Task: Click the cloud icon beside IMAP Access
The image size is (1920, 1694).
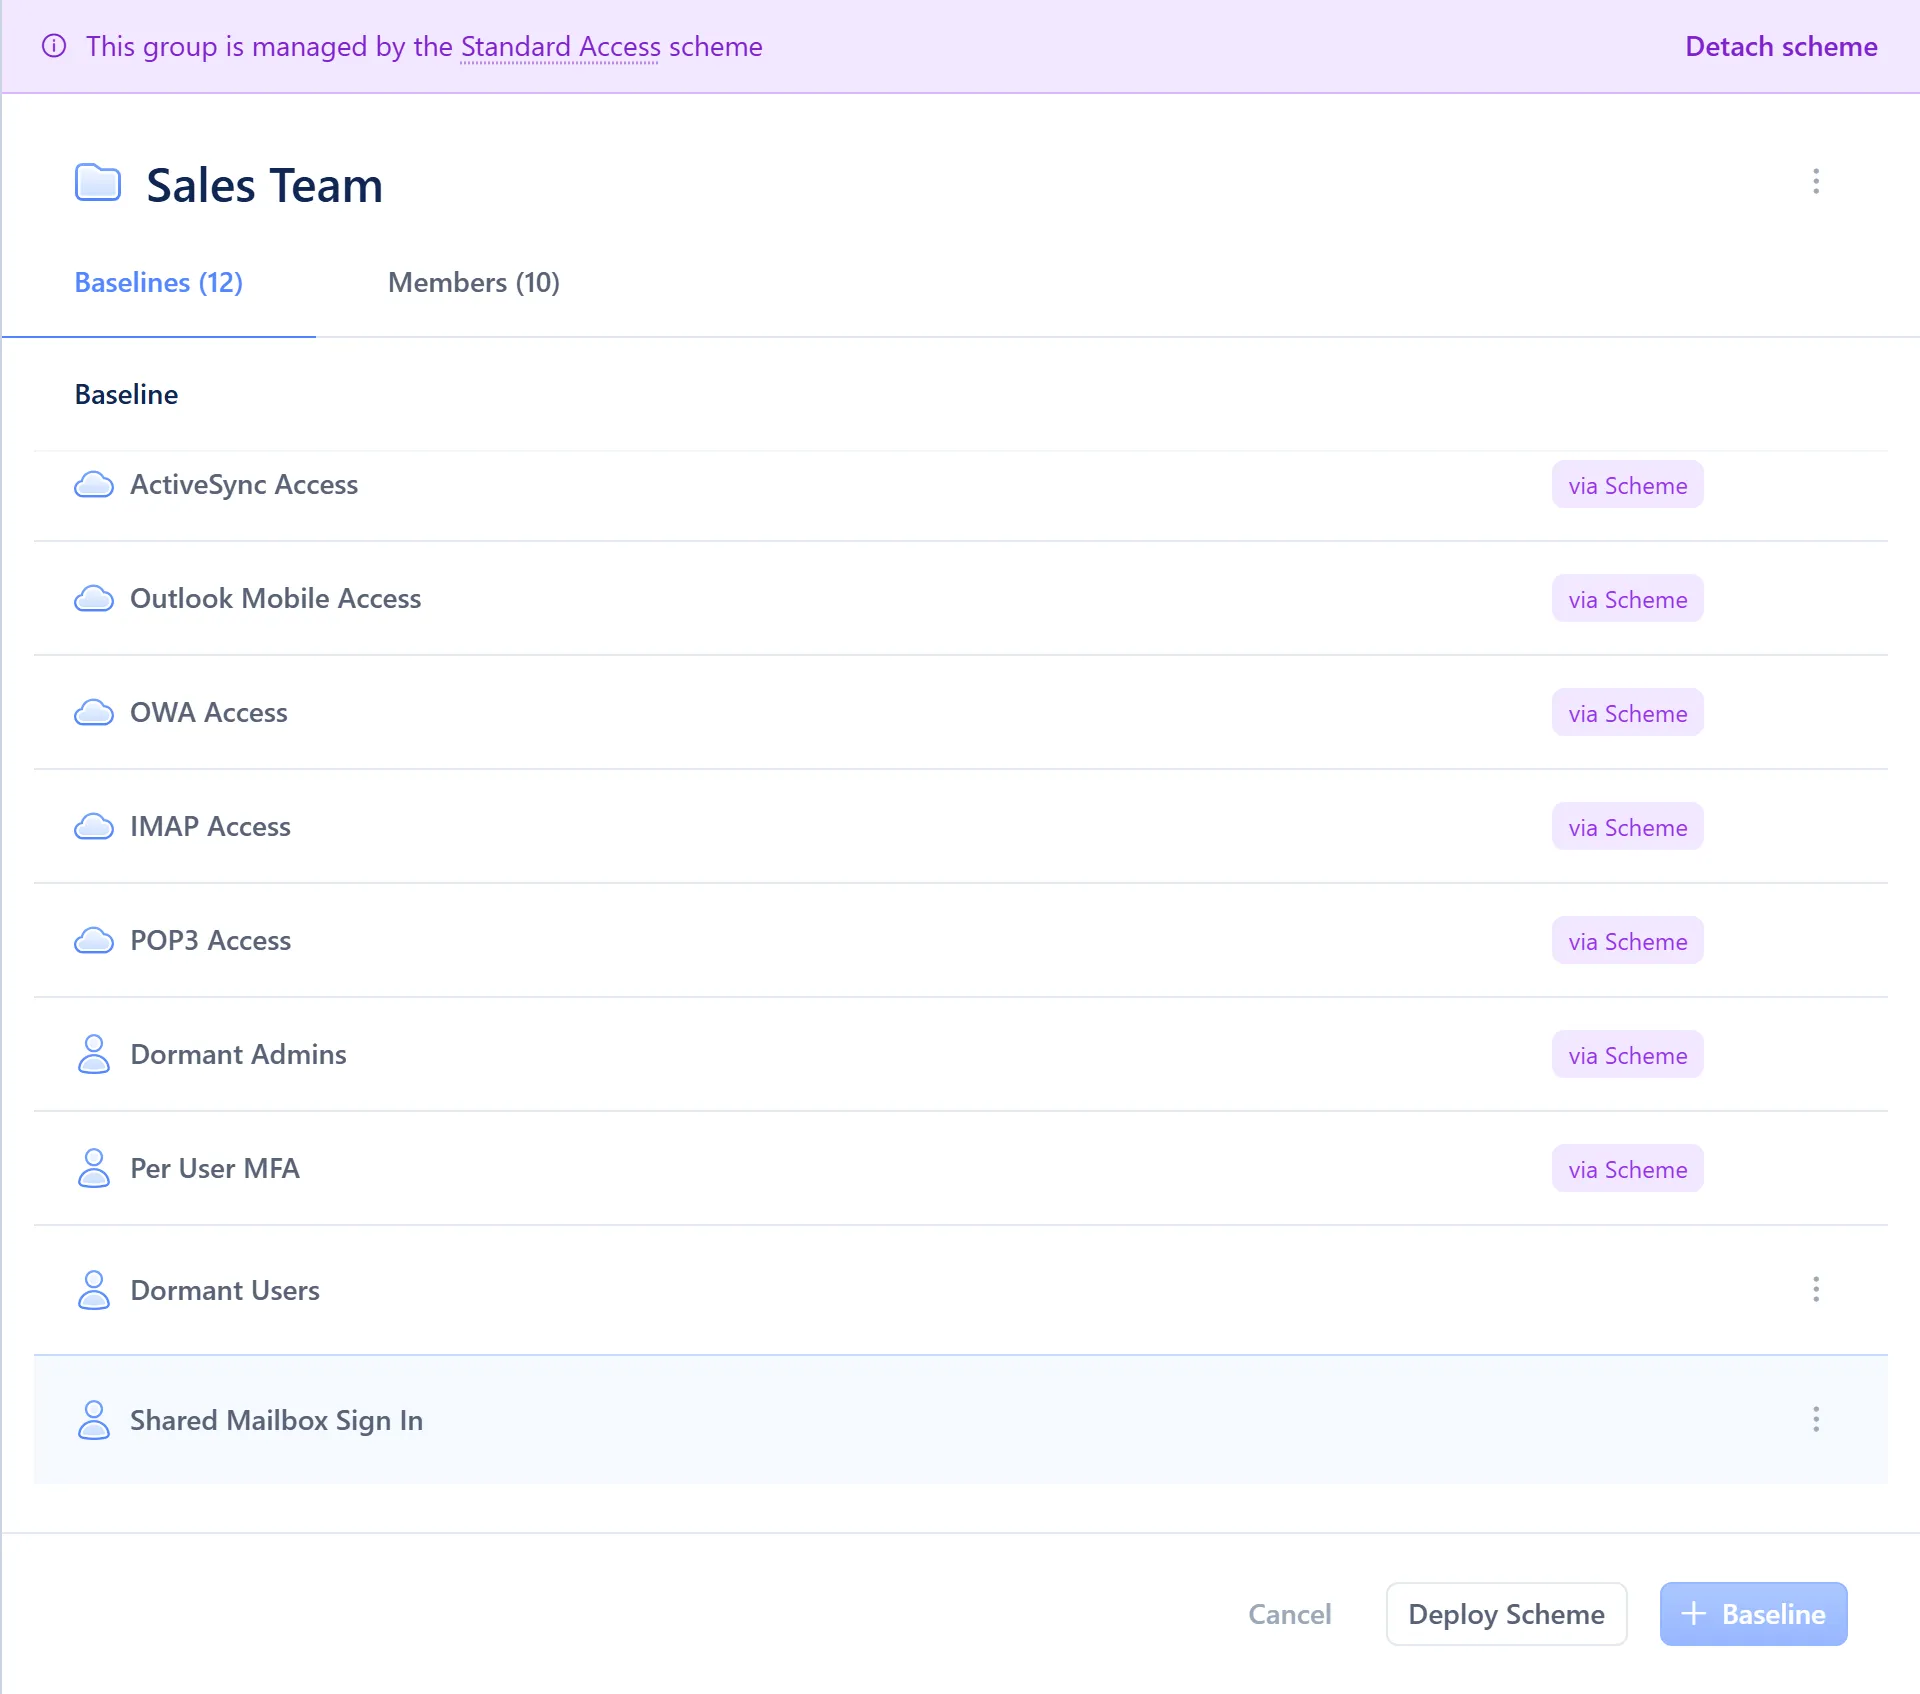Action: 94,827
